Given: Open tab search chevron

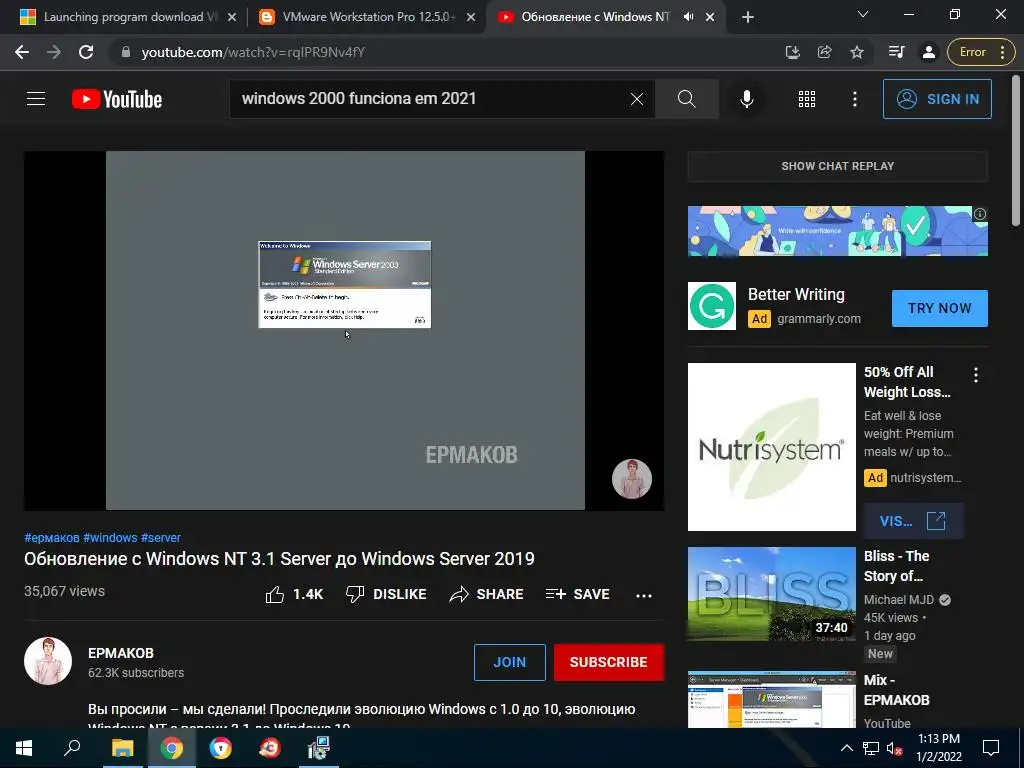Looking at the screenshot, I should (x=863, y=14).
